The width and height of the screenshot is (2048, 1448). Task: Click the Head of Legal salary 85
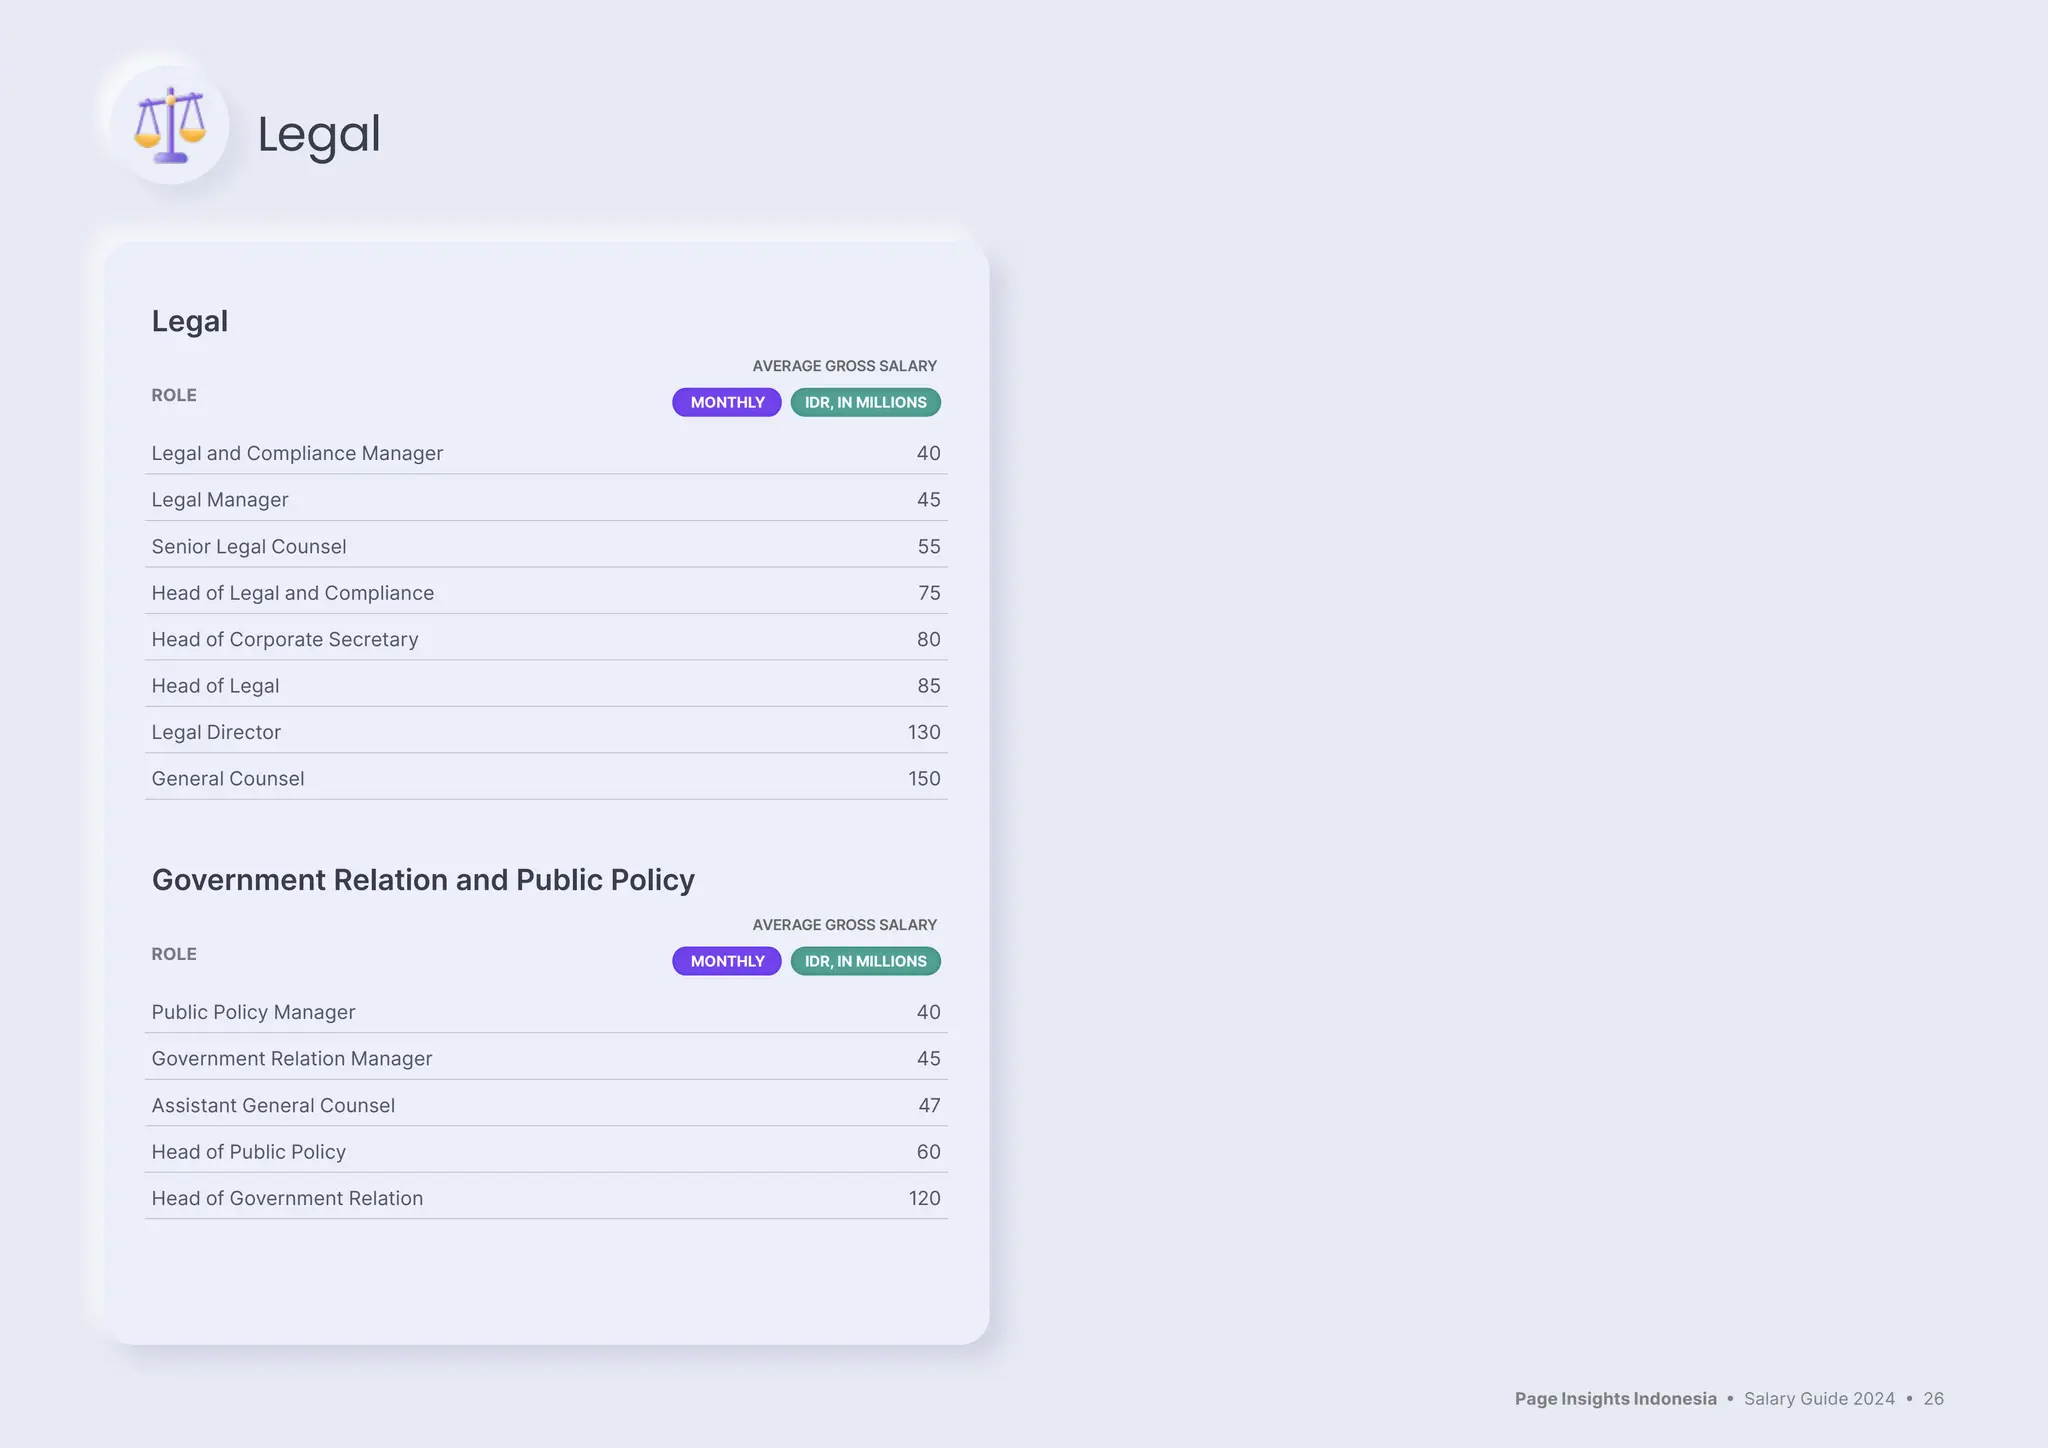pyautogui.click(x=929, y=686)
